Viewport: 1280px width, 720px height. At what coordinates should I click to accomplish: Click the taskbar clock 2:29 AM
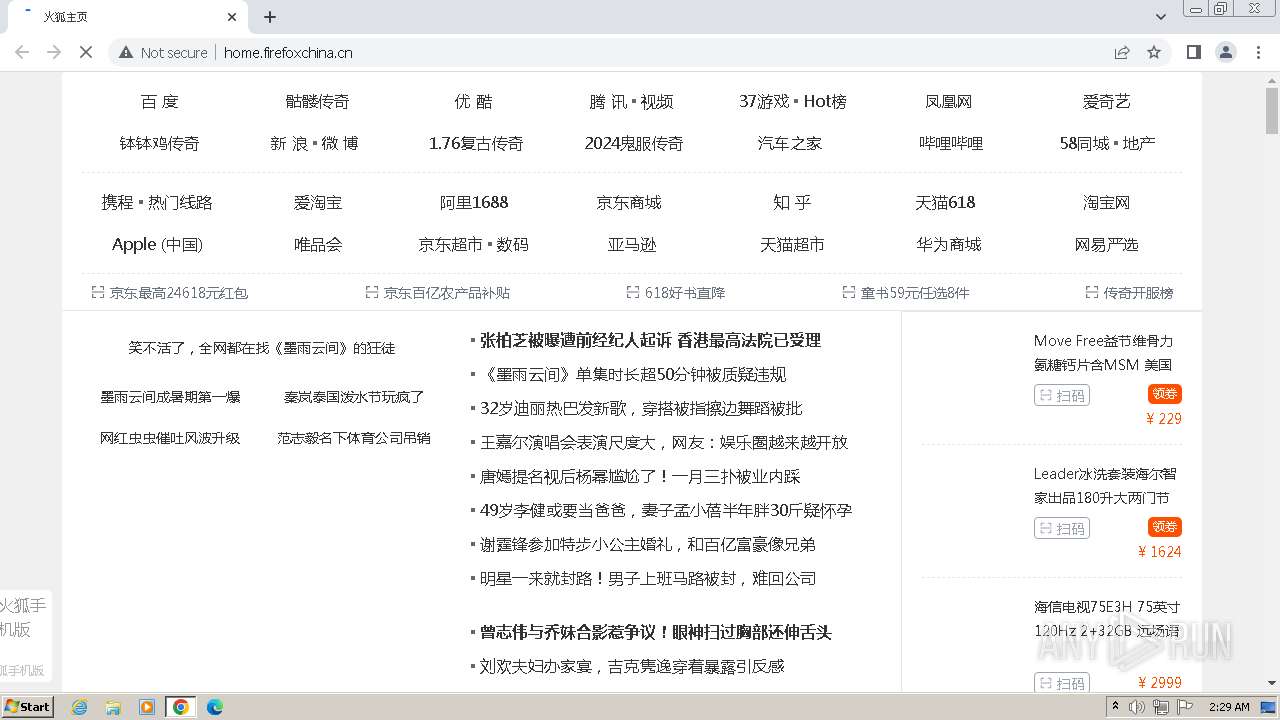(x=1229, y=707)
